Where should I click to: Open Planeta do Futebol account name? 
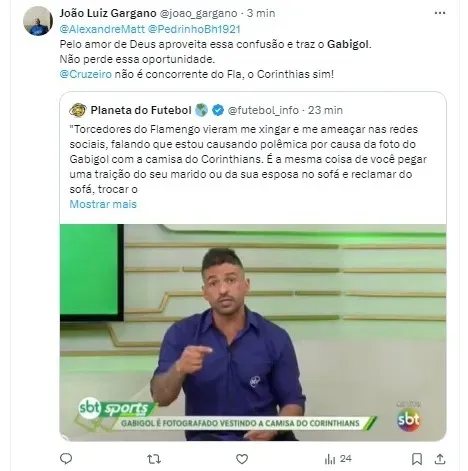click(141, 110)
